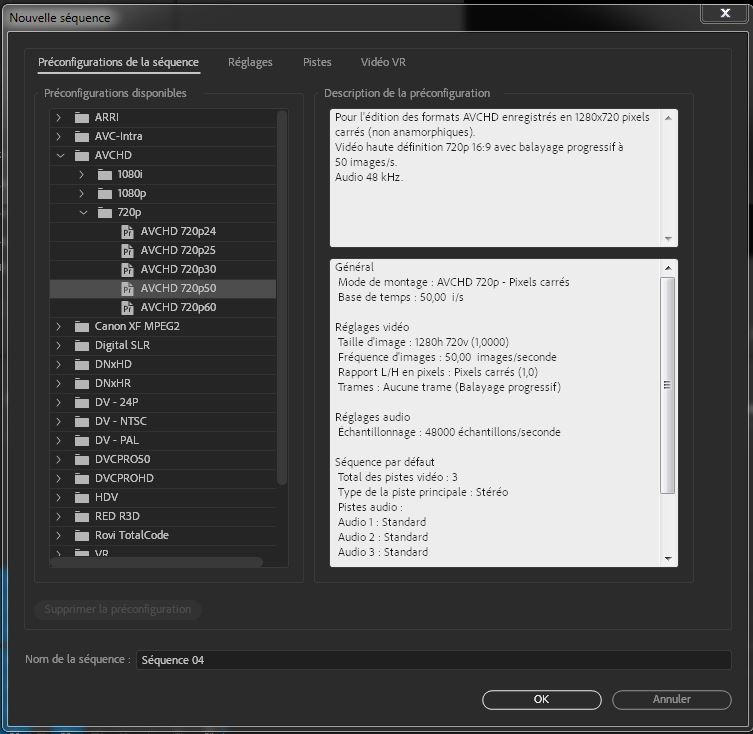Select the DVCPROHD folder row
Screen dimensions: 753x734
163,478
